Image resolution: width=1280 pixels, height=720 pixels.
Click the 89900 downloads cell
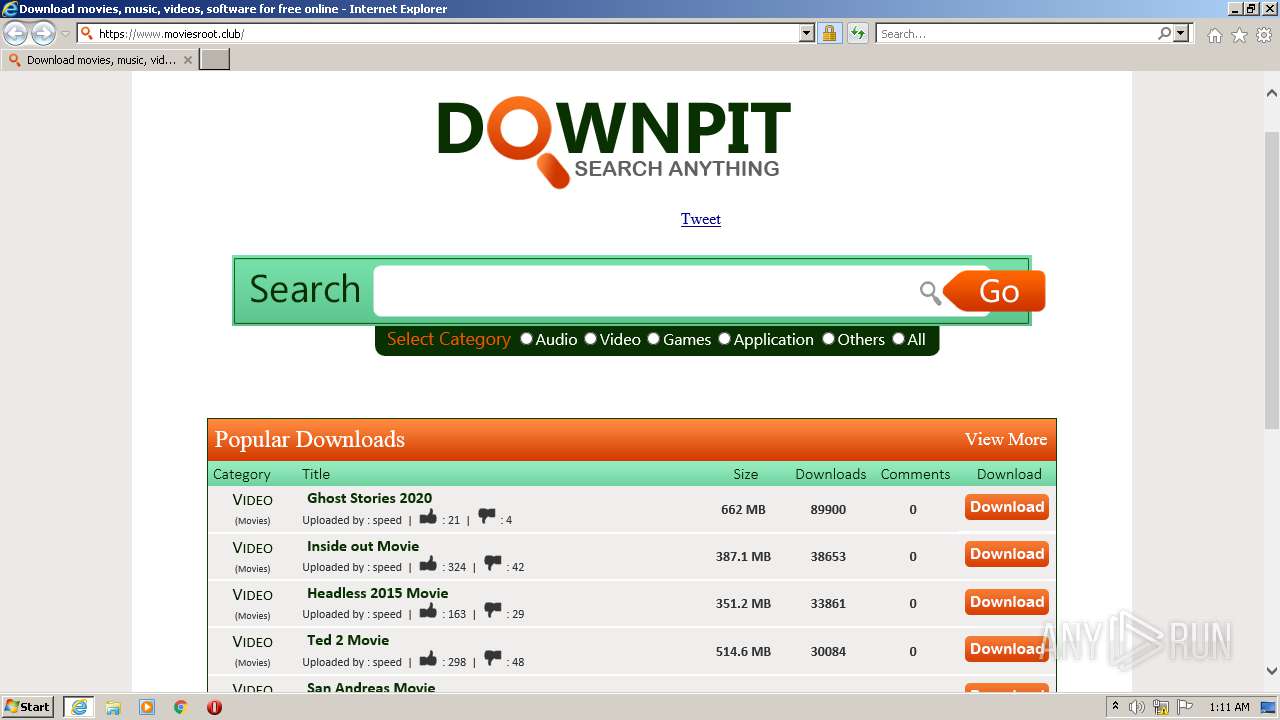tap(828, 509)
